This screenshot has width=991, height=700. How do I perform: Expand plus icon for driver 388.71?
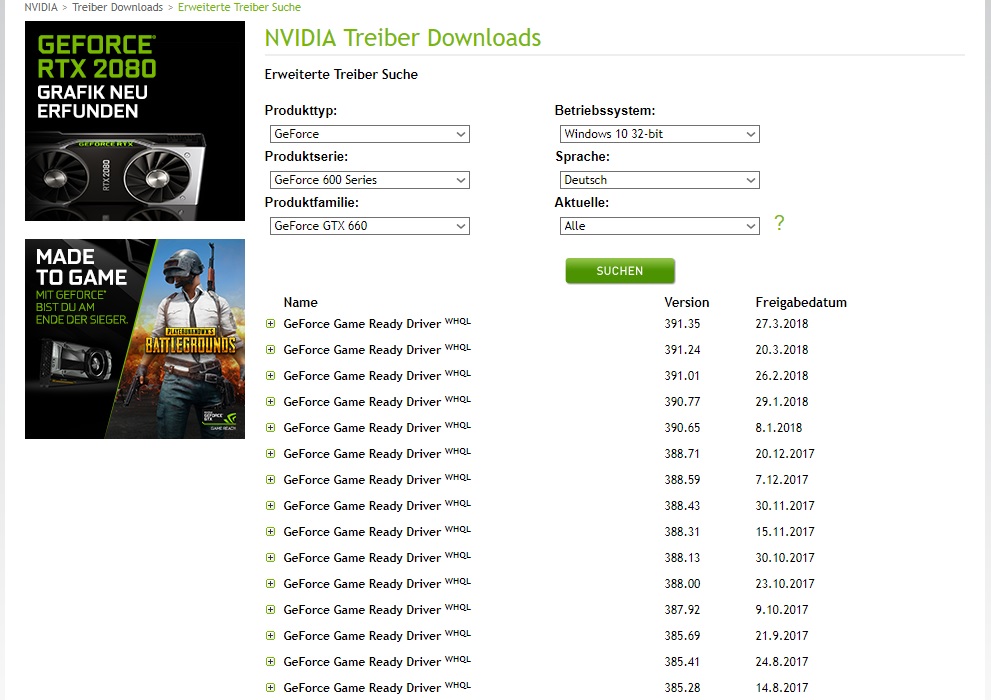click(271, 454)
